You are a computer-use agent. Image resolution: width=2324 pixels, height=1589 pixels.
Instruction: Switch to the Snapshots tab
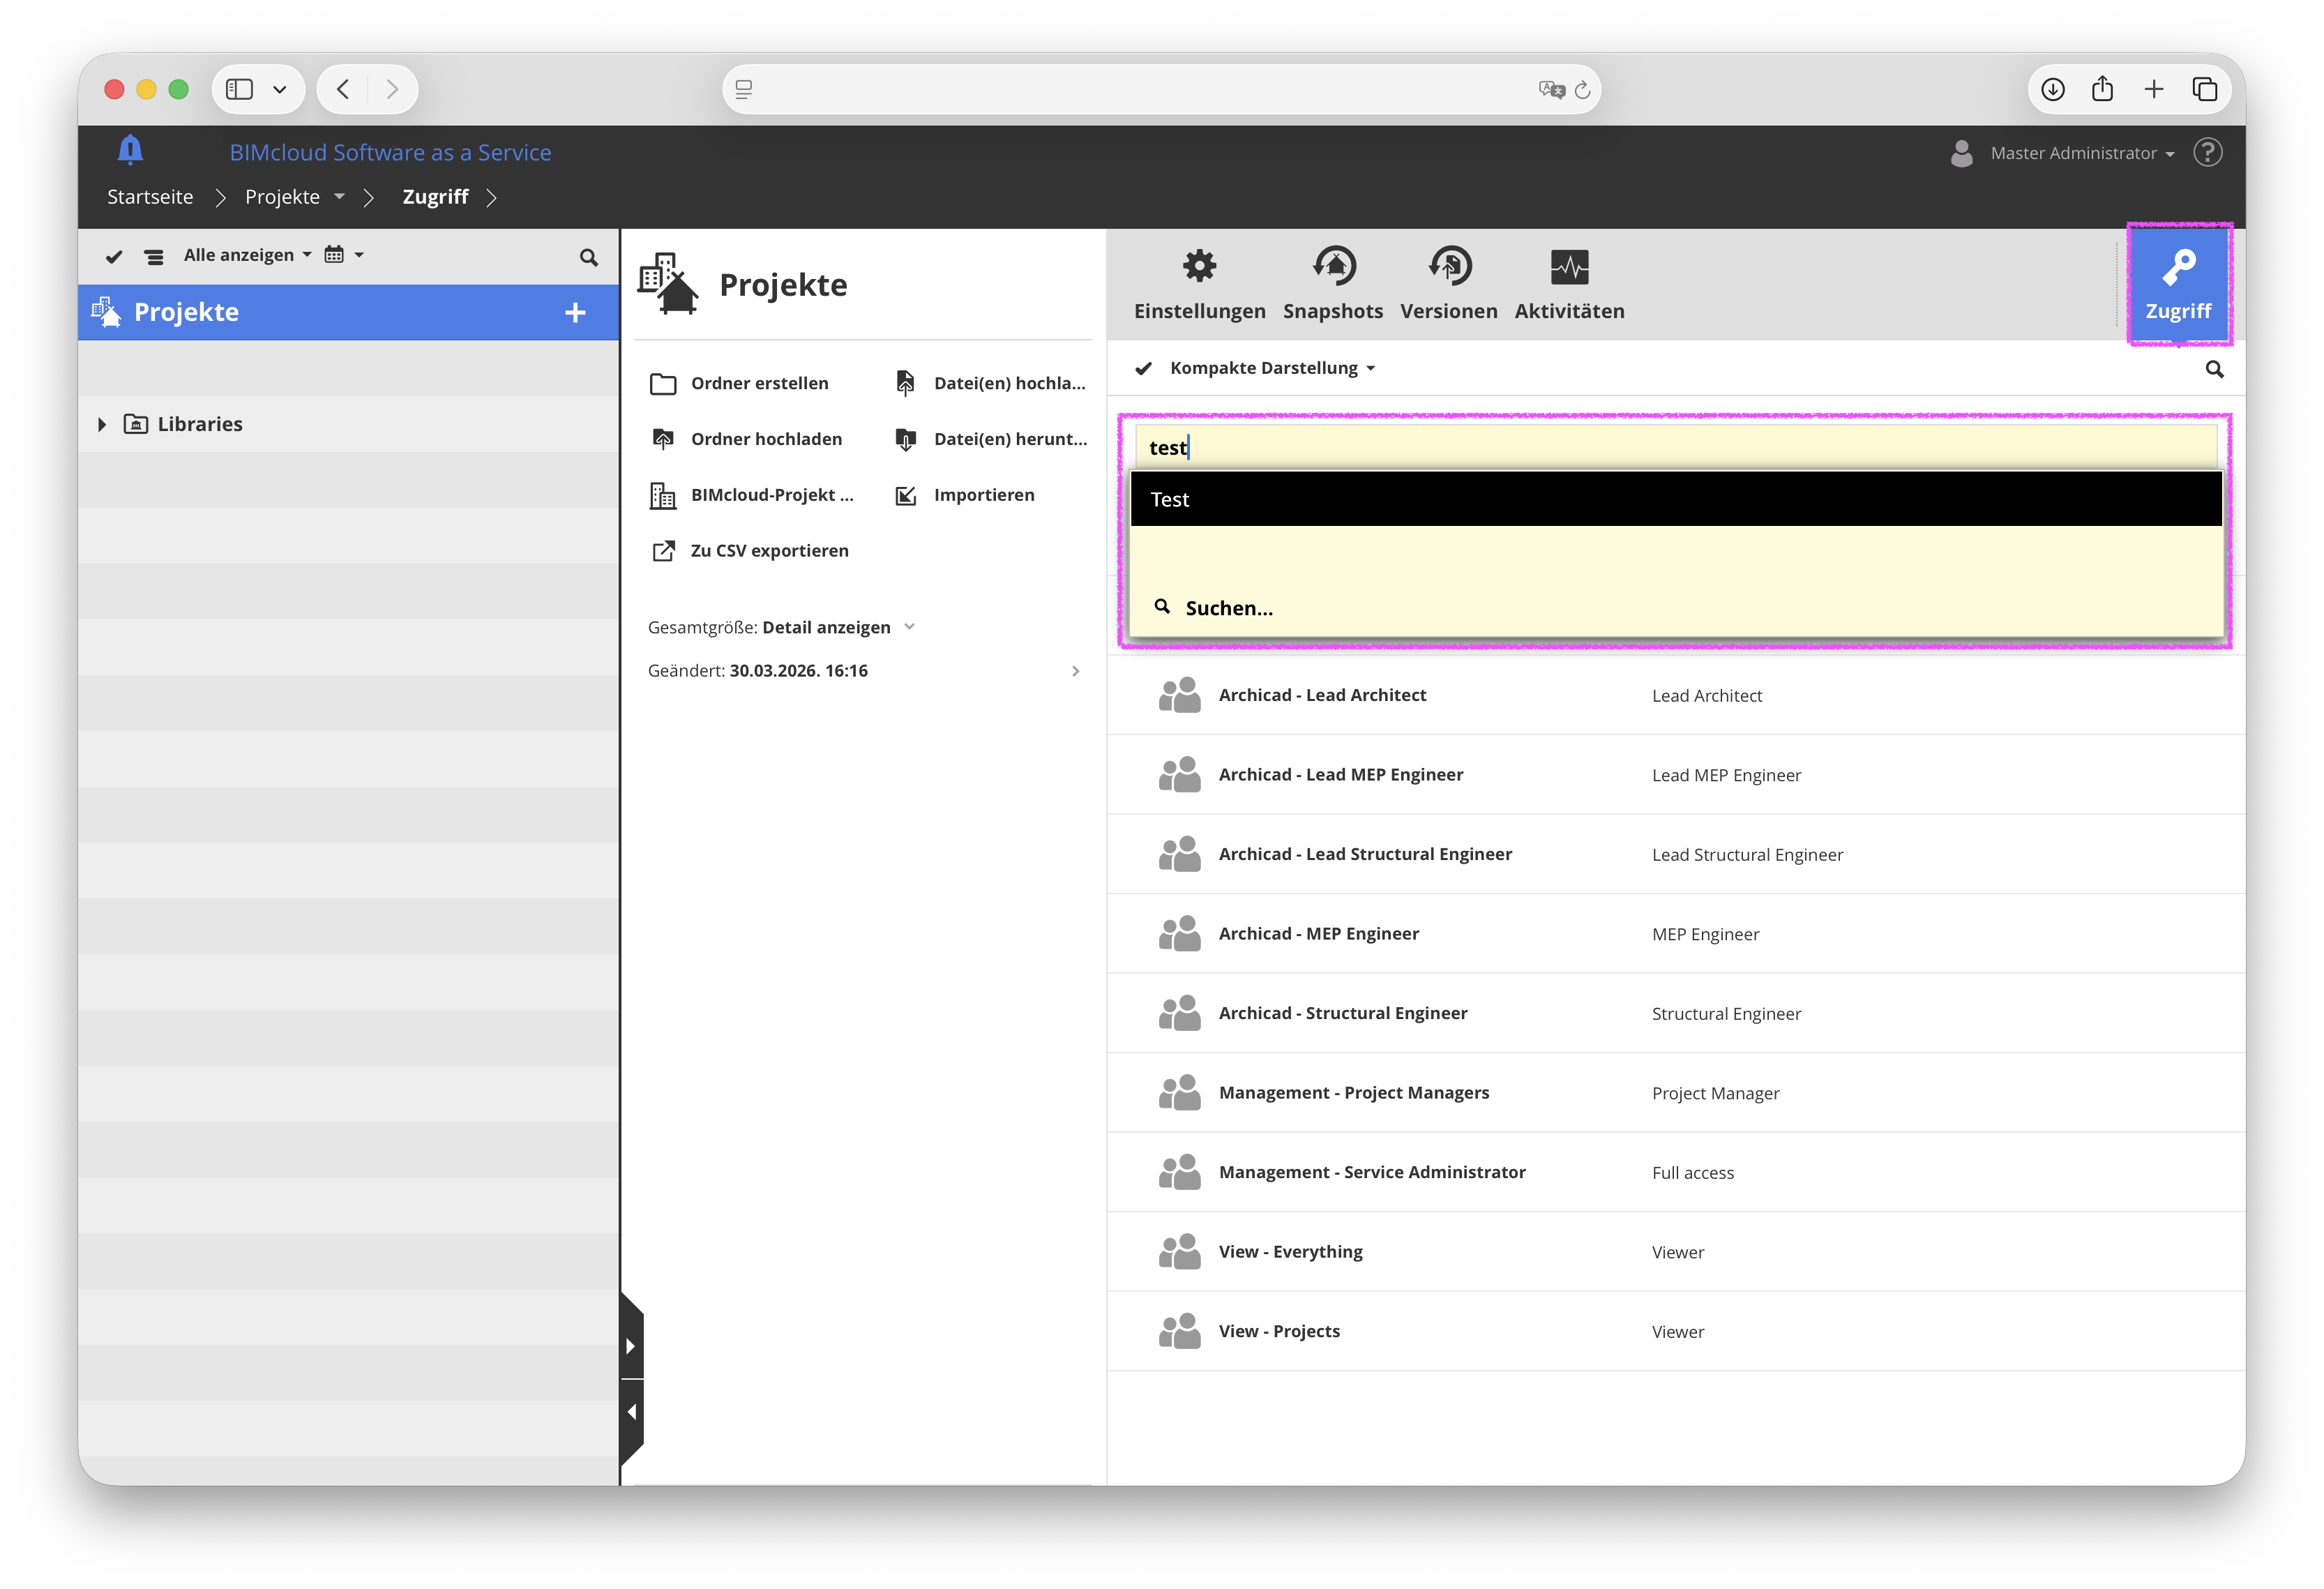(1333, 284)
